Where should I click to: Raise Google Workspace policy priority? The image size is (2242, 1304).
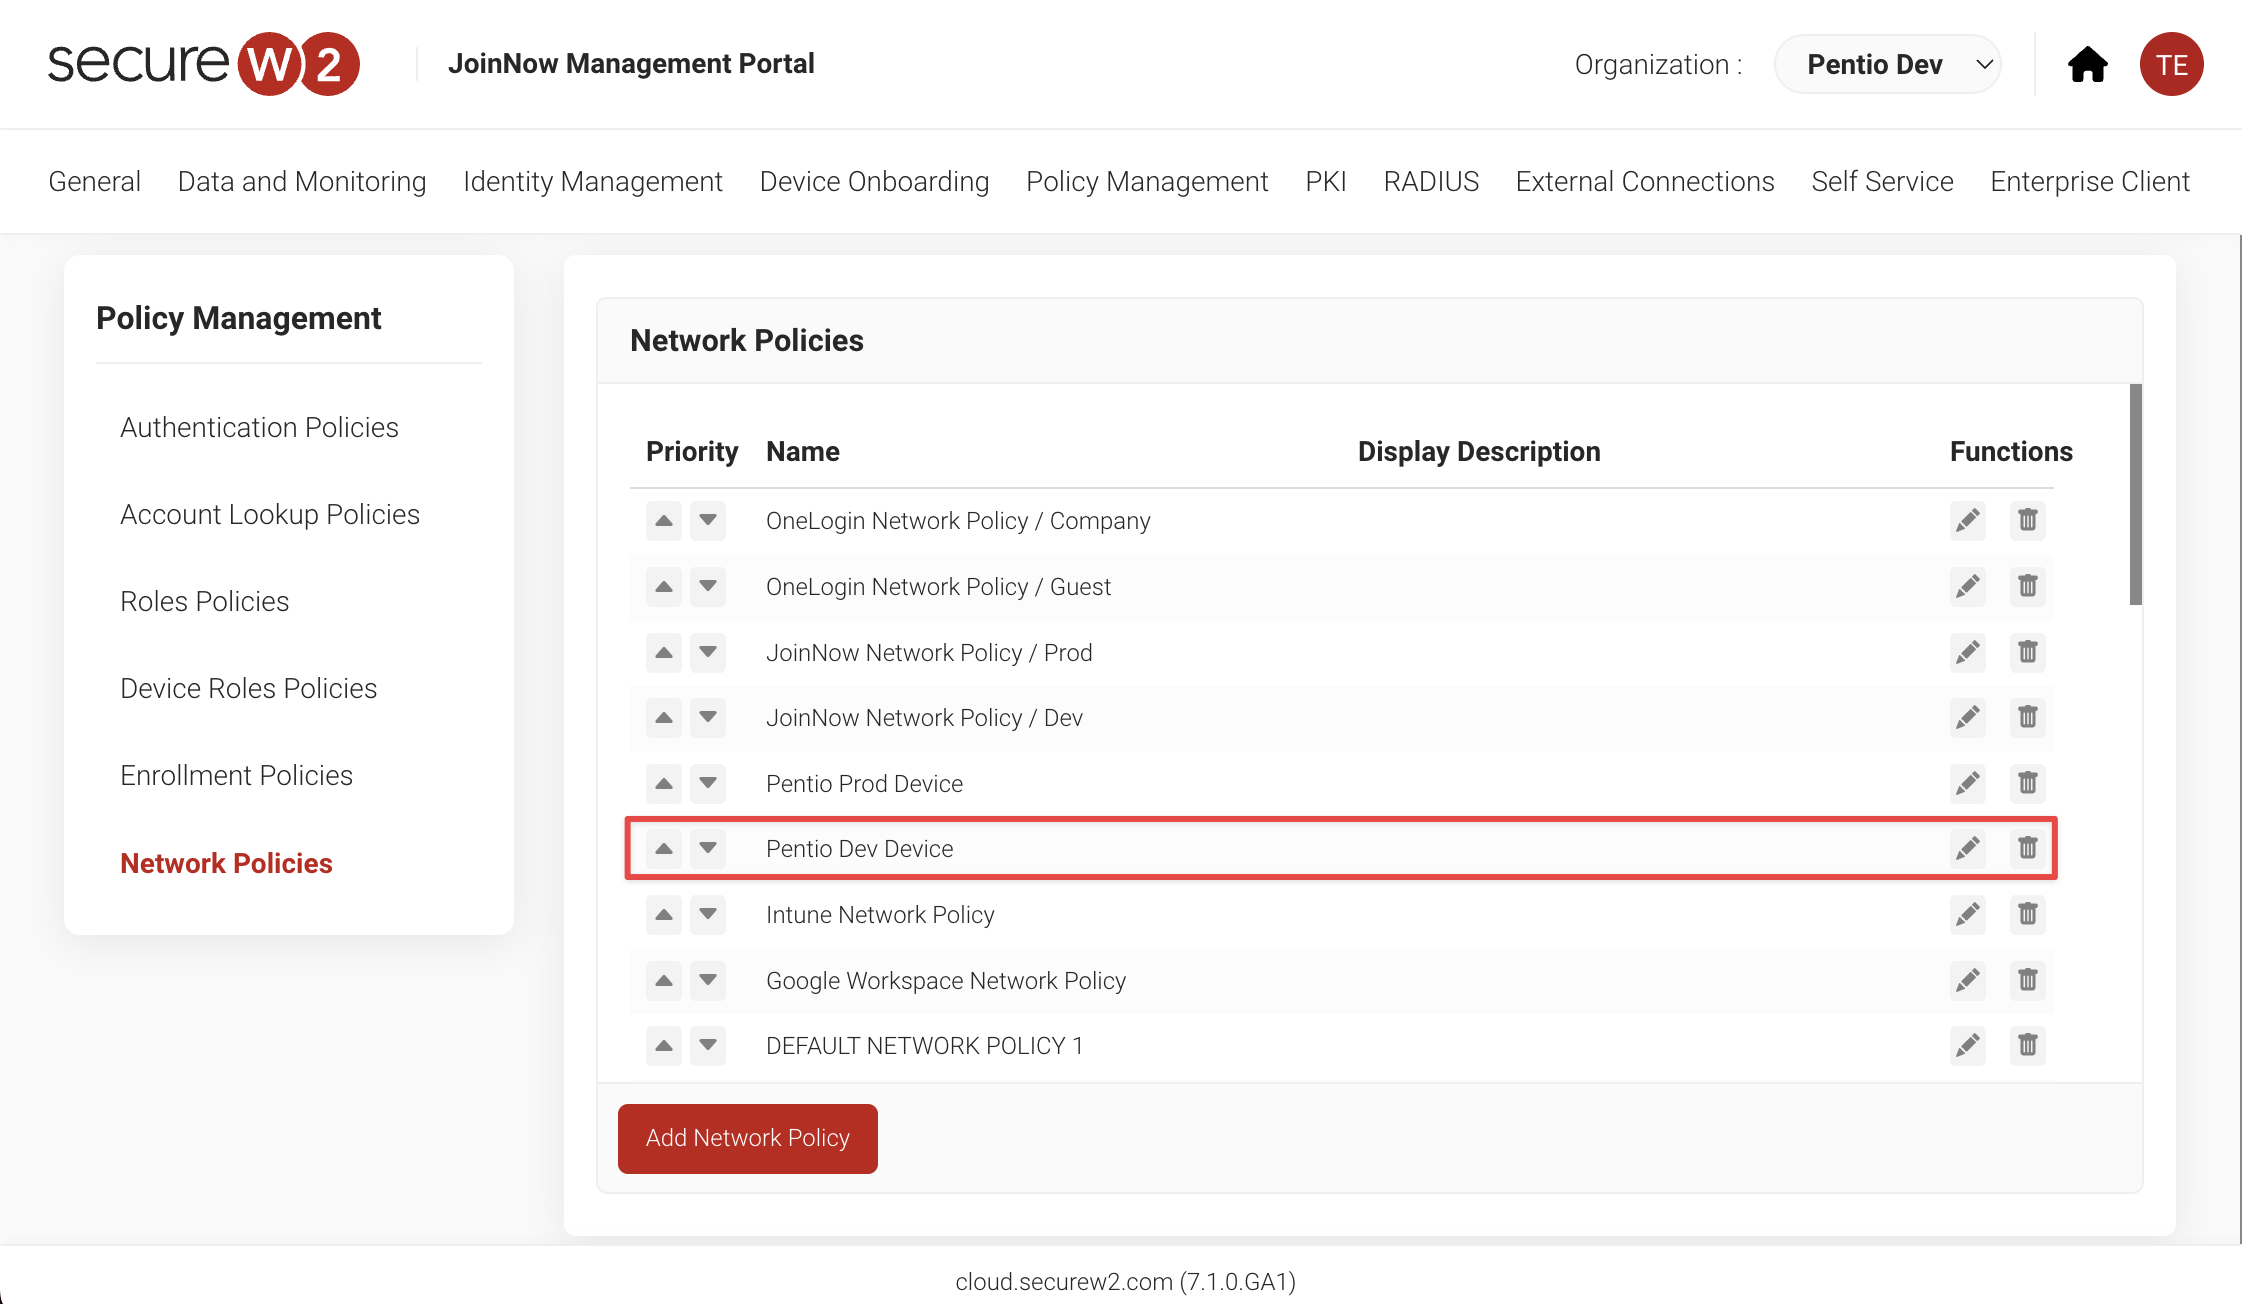tap(664, 980)
